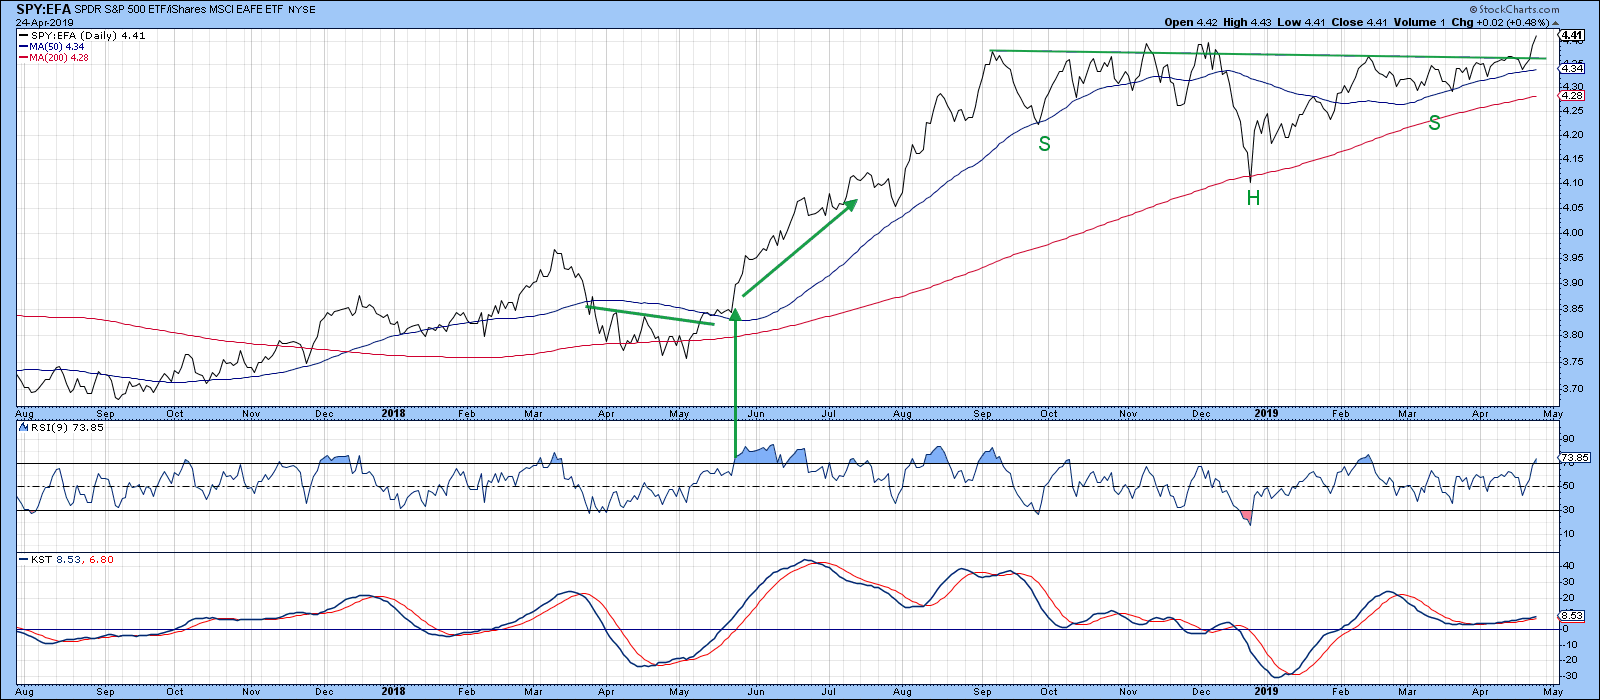Click the 'MA(200) 4.28' legend entry
The width and height of the screenshot is (1600, 700).
pos(54,58)
